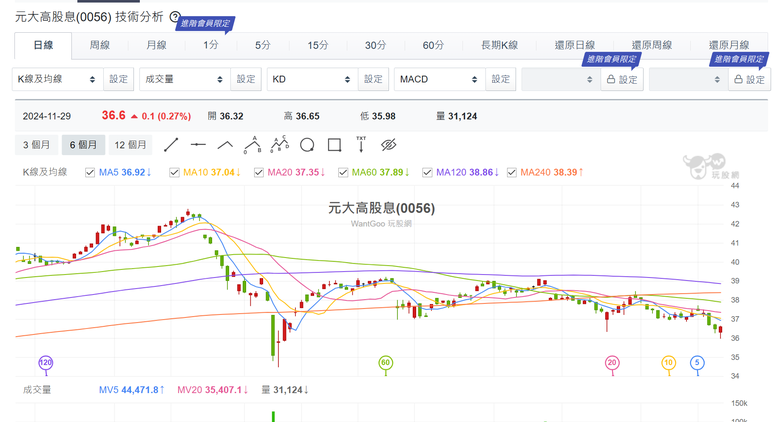The height and width of the screenshot is (422, 780).
Task: Click the 量 31,124 value in quote bar
Action: 457,116
